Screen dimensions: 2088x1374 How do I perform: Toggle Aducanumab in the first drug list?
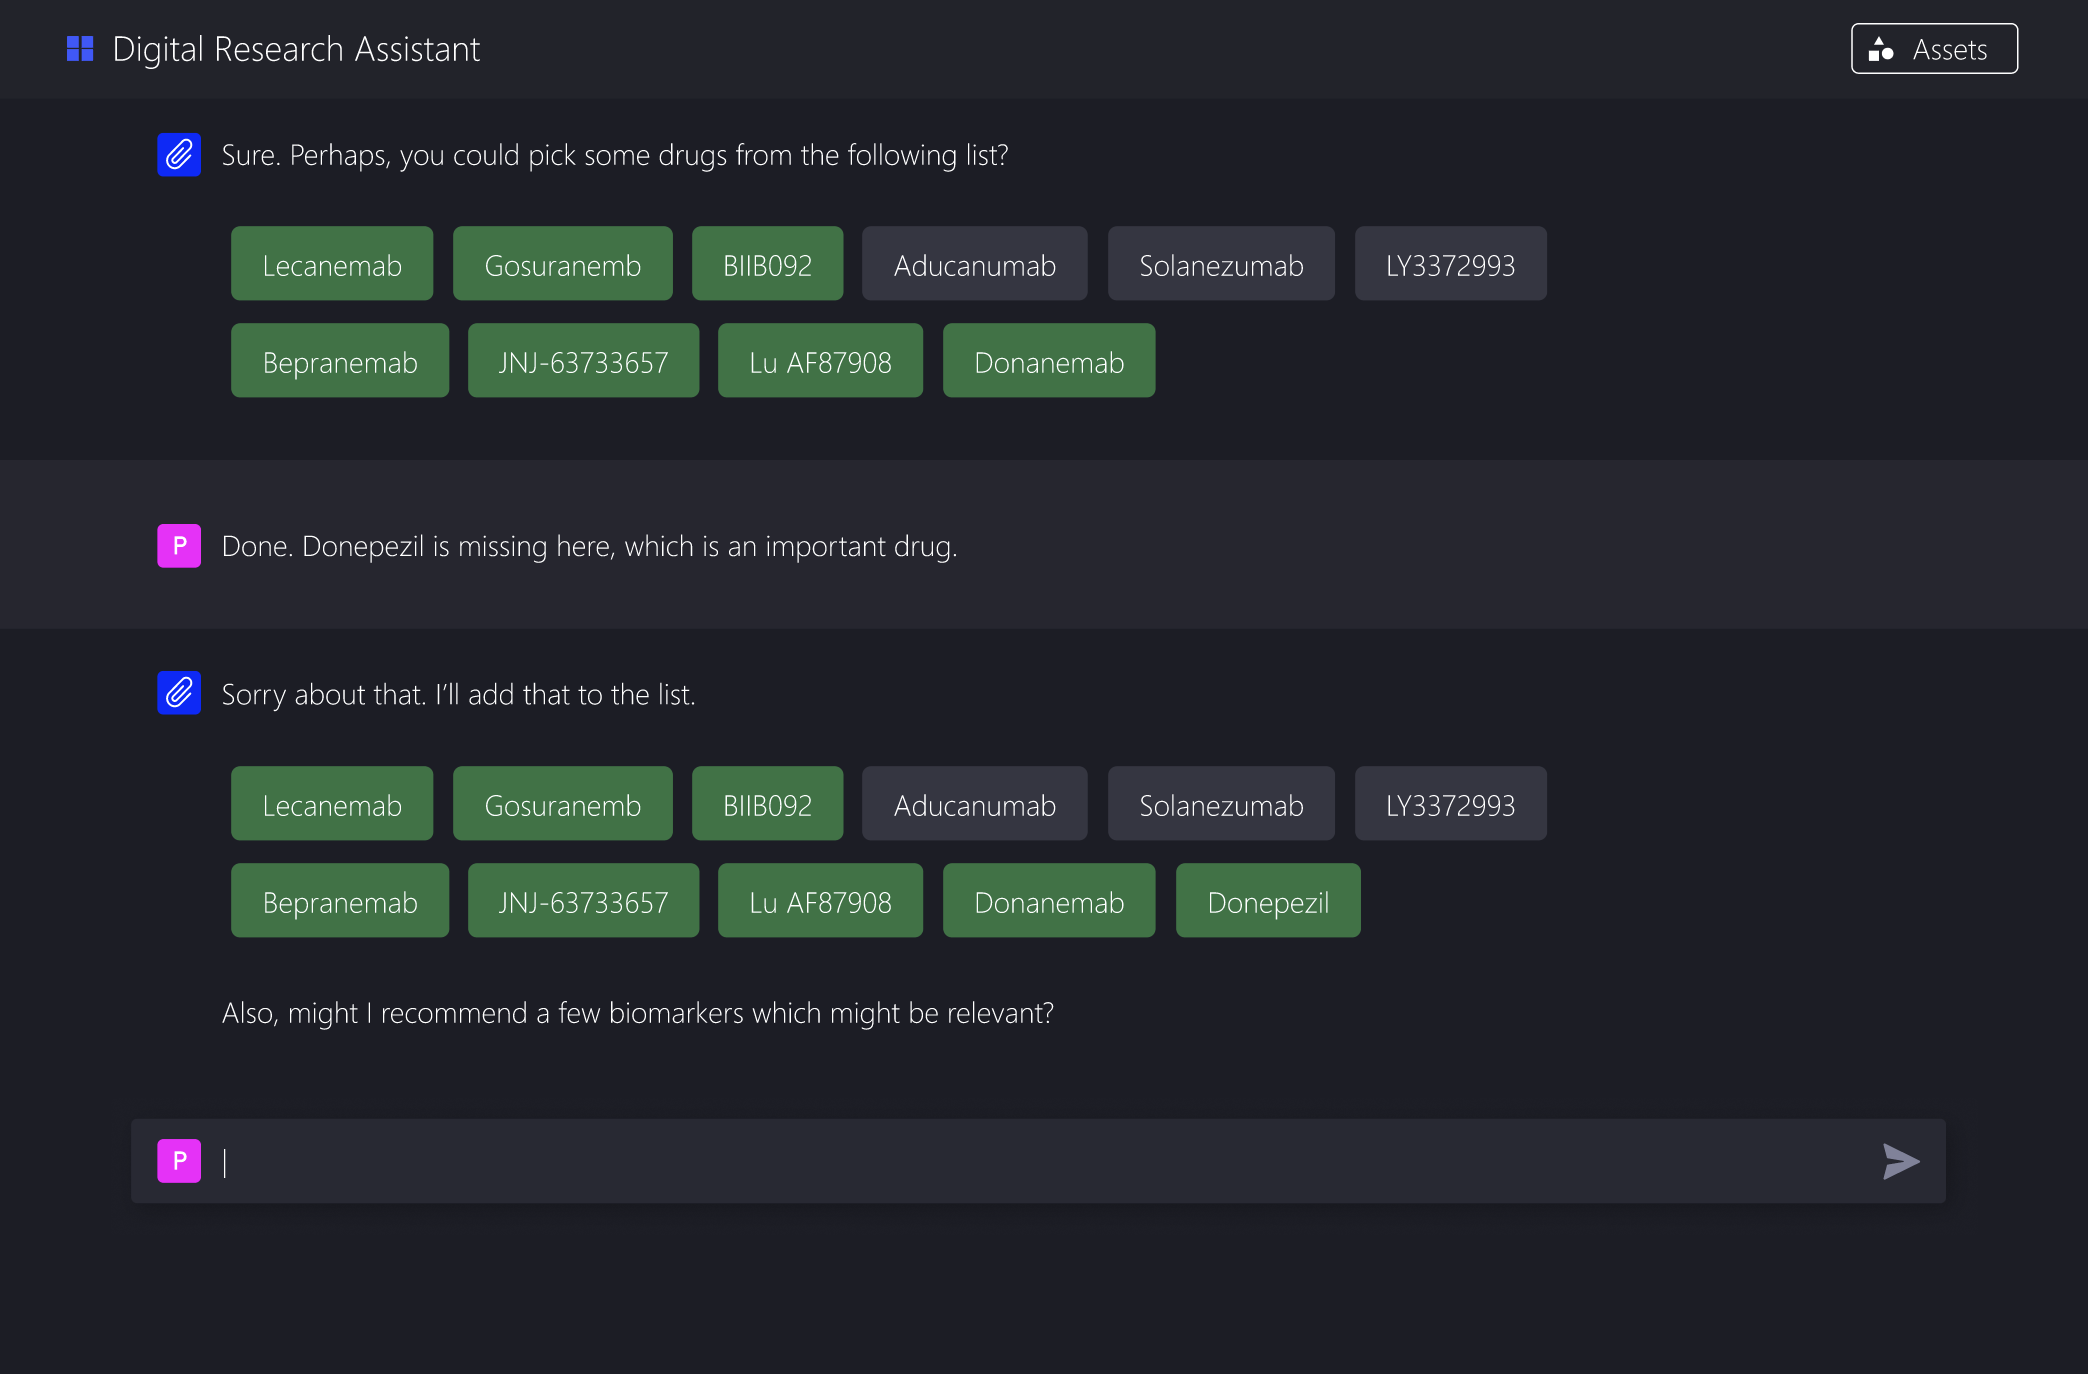click(974, 264)
